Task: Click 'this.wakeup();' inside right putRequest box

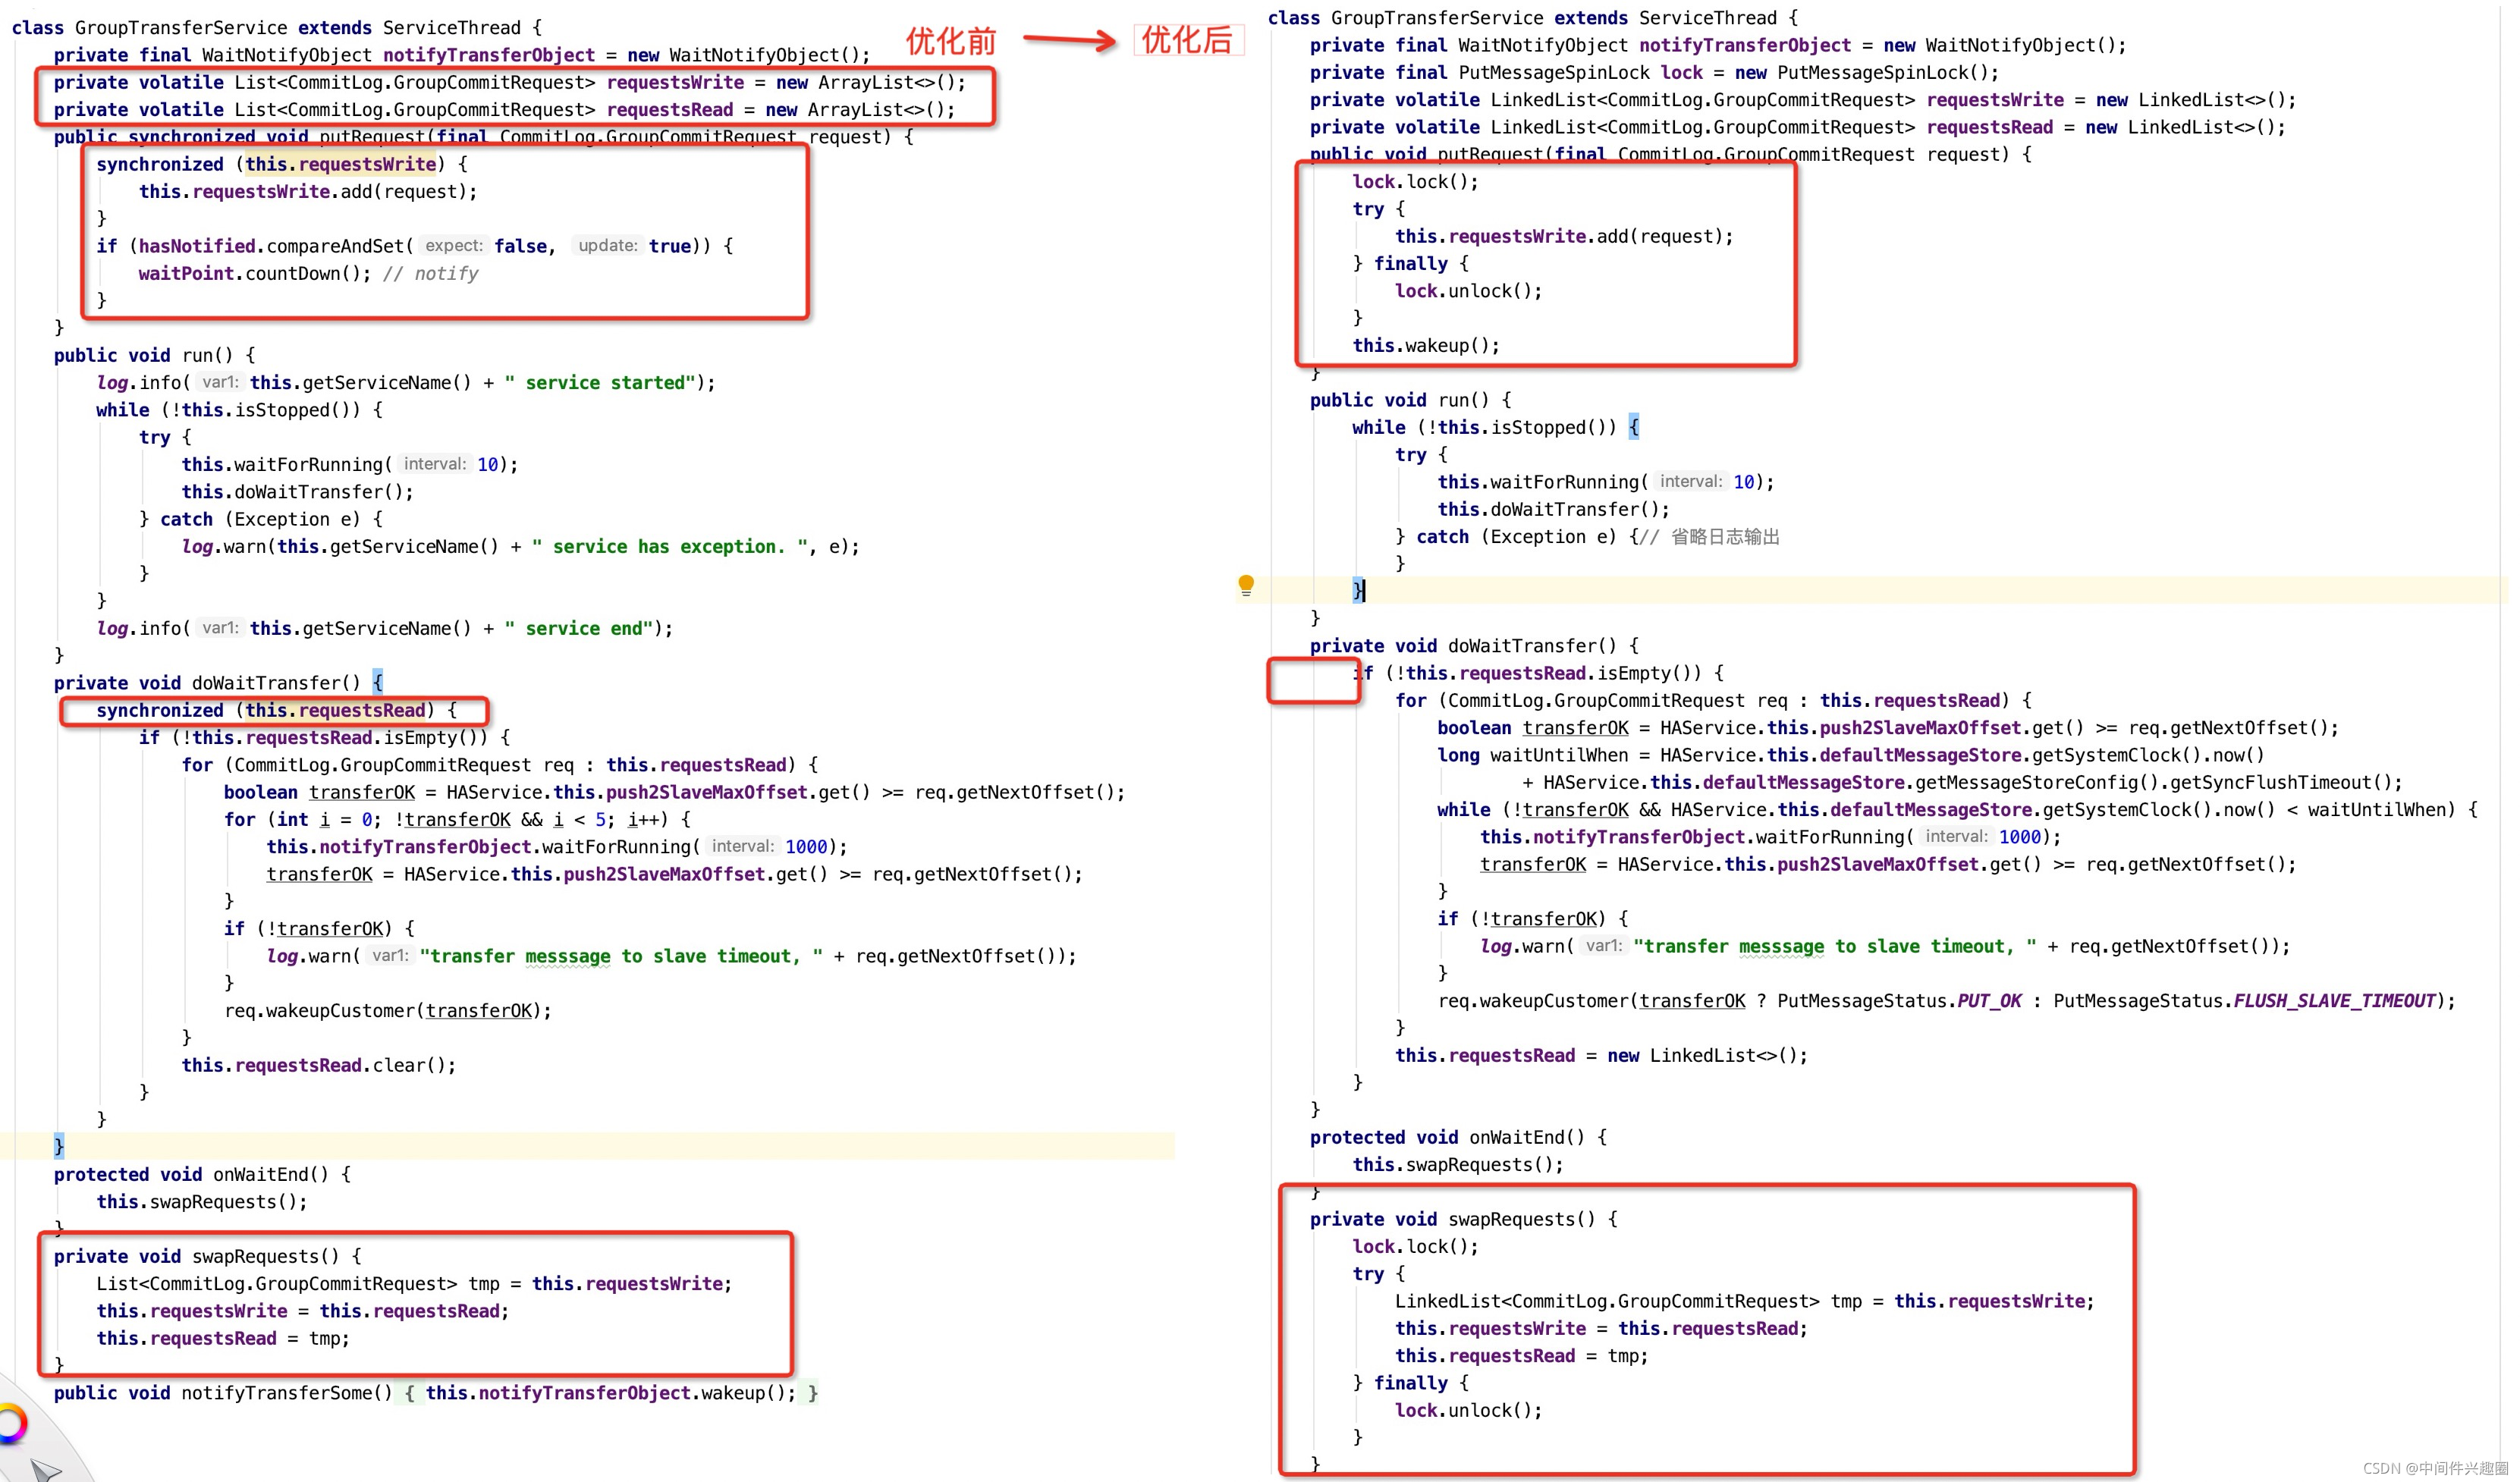Action: tap(1426, 346)
